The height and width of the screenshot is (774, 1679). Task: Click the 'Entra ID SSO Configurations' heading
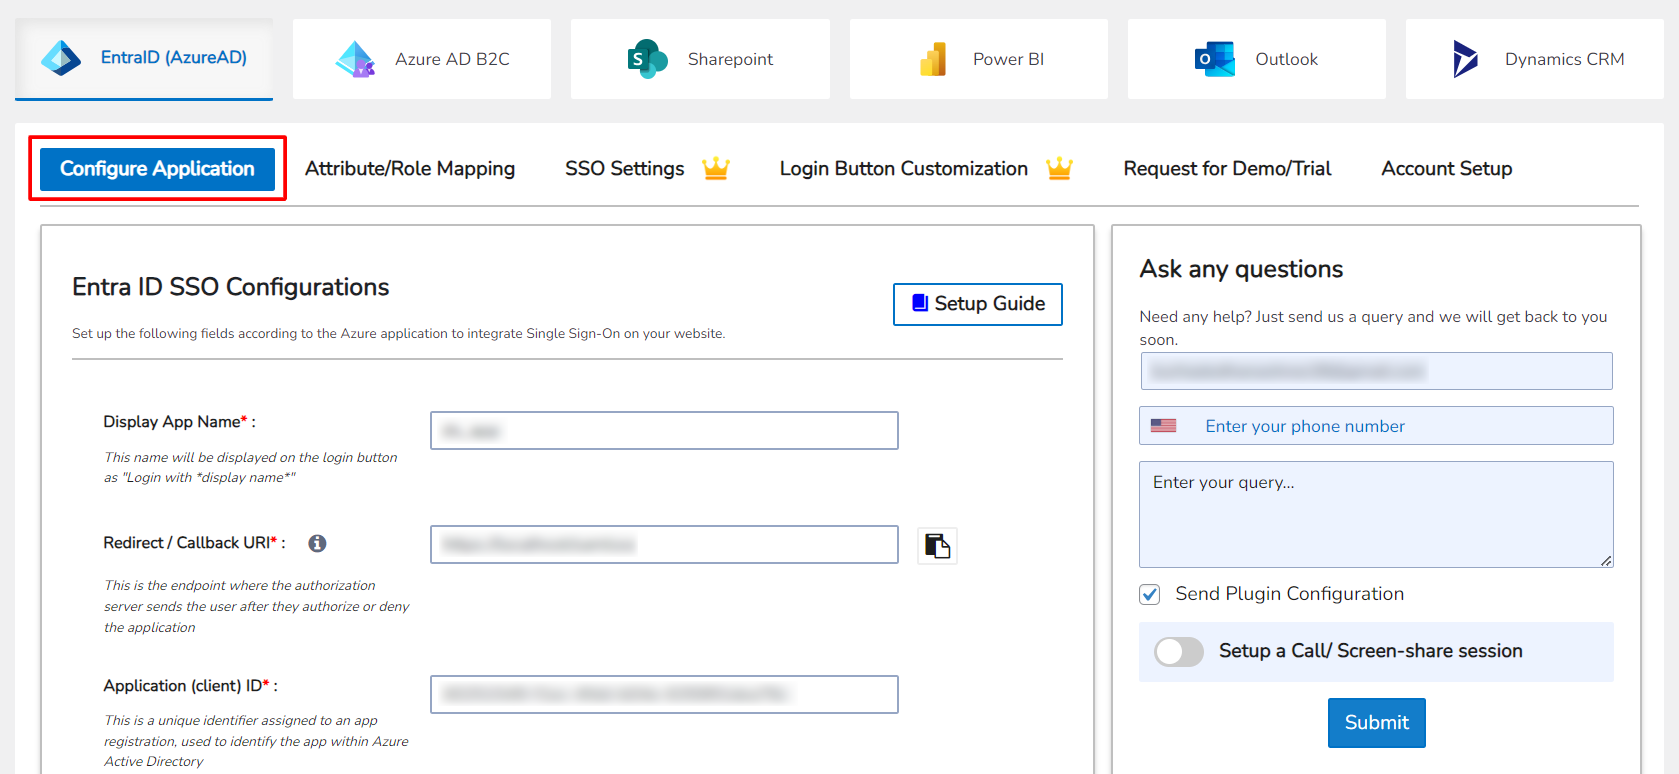click(x=231, y=287)
